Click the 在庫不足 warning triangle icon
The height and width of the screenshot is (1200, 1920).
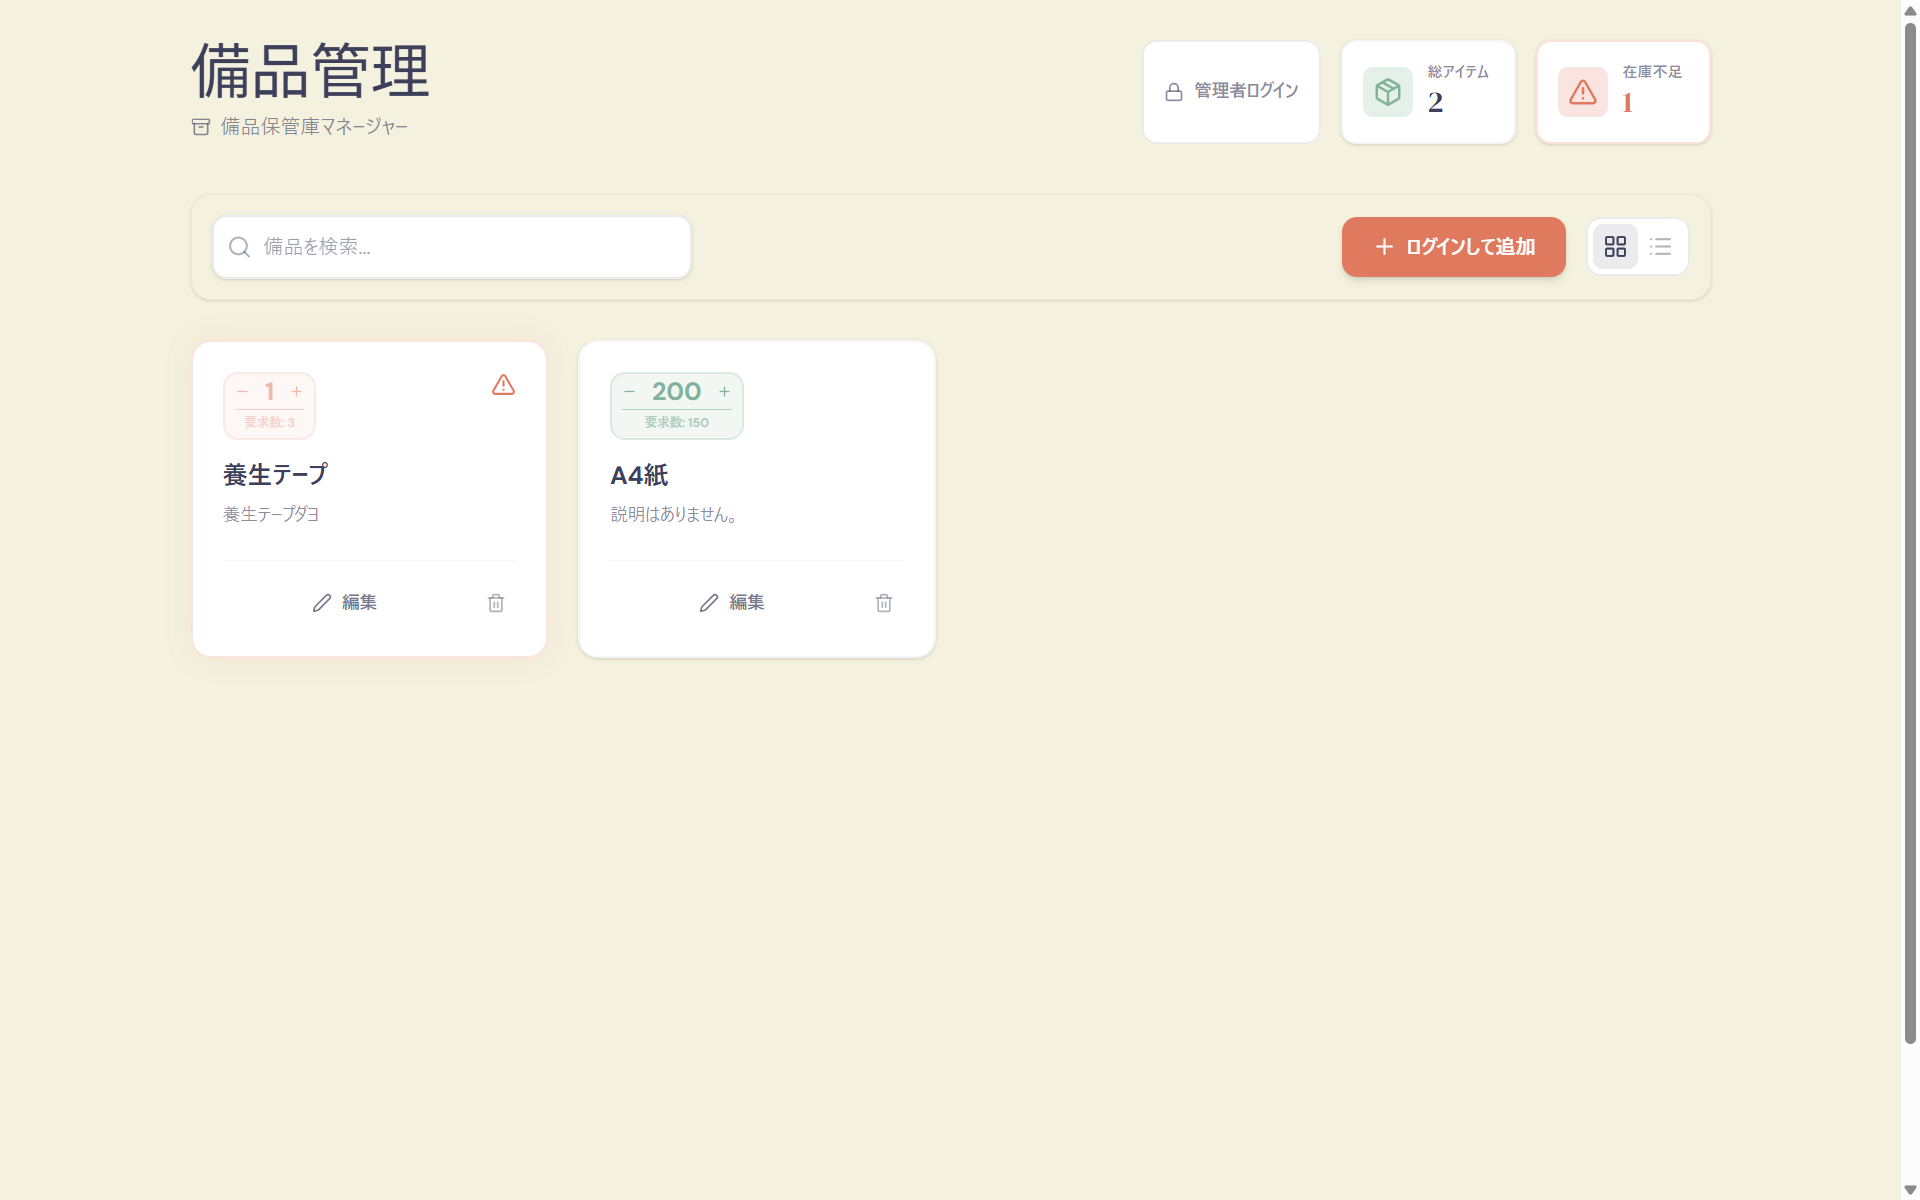point(1582,92)
